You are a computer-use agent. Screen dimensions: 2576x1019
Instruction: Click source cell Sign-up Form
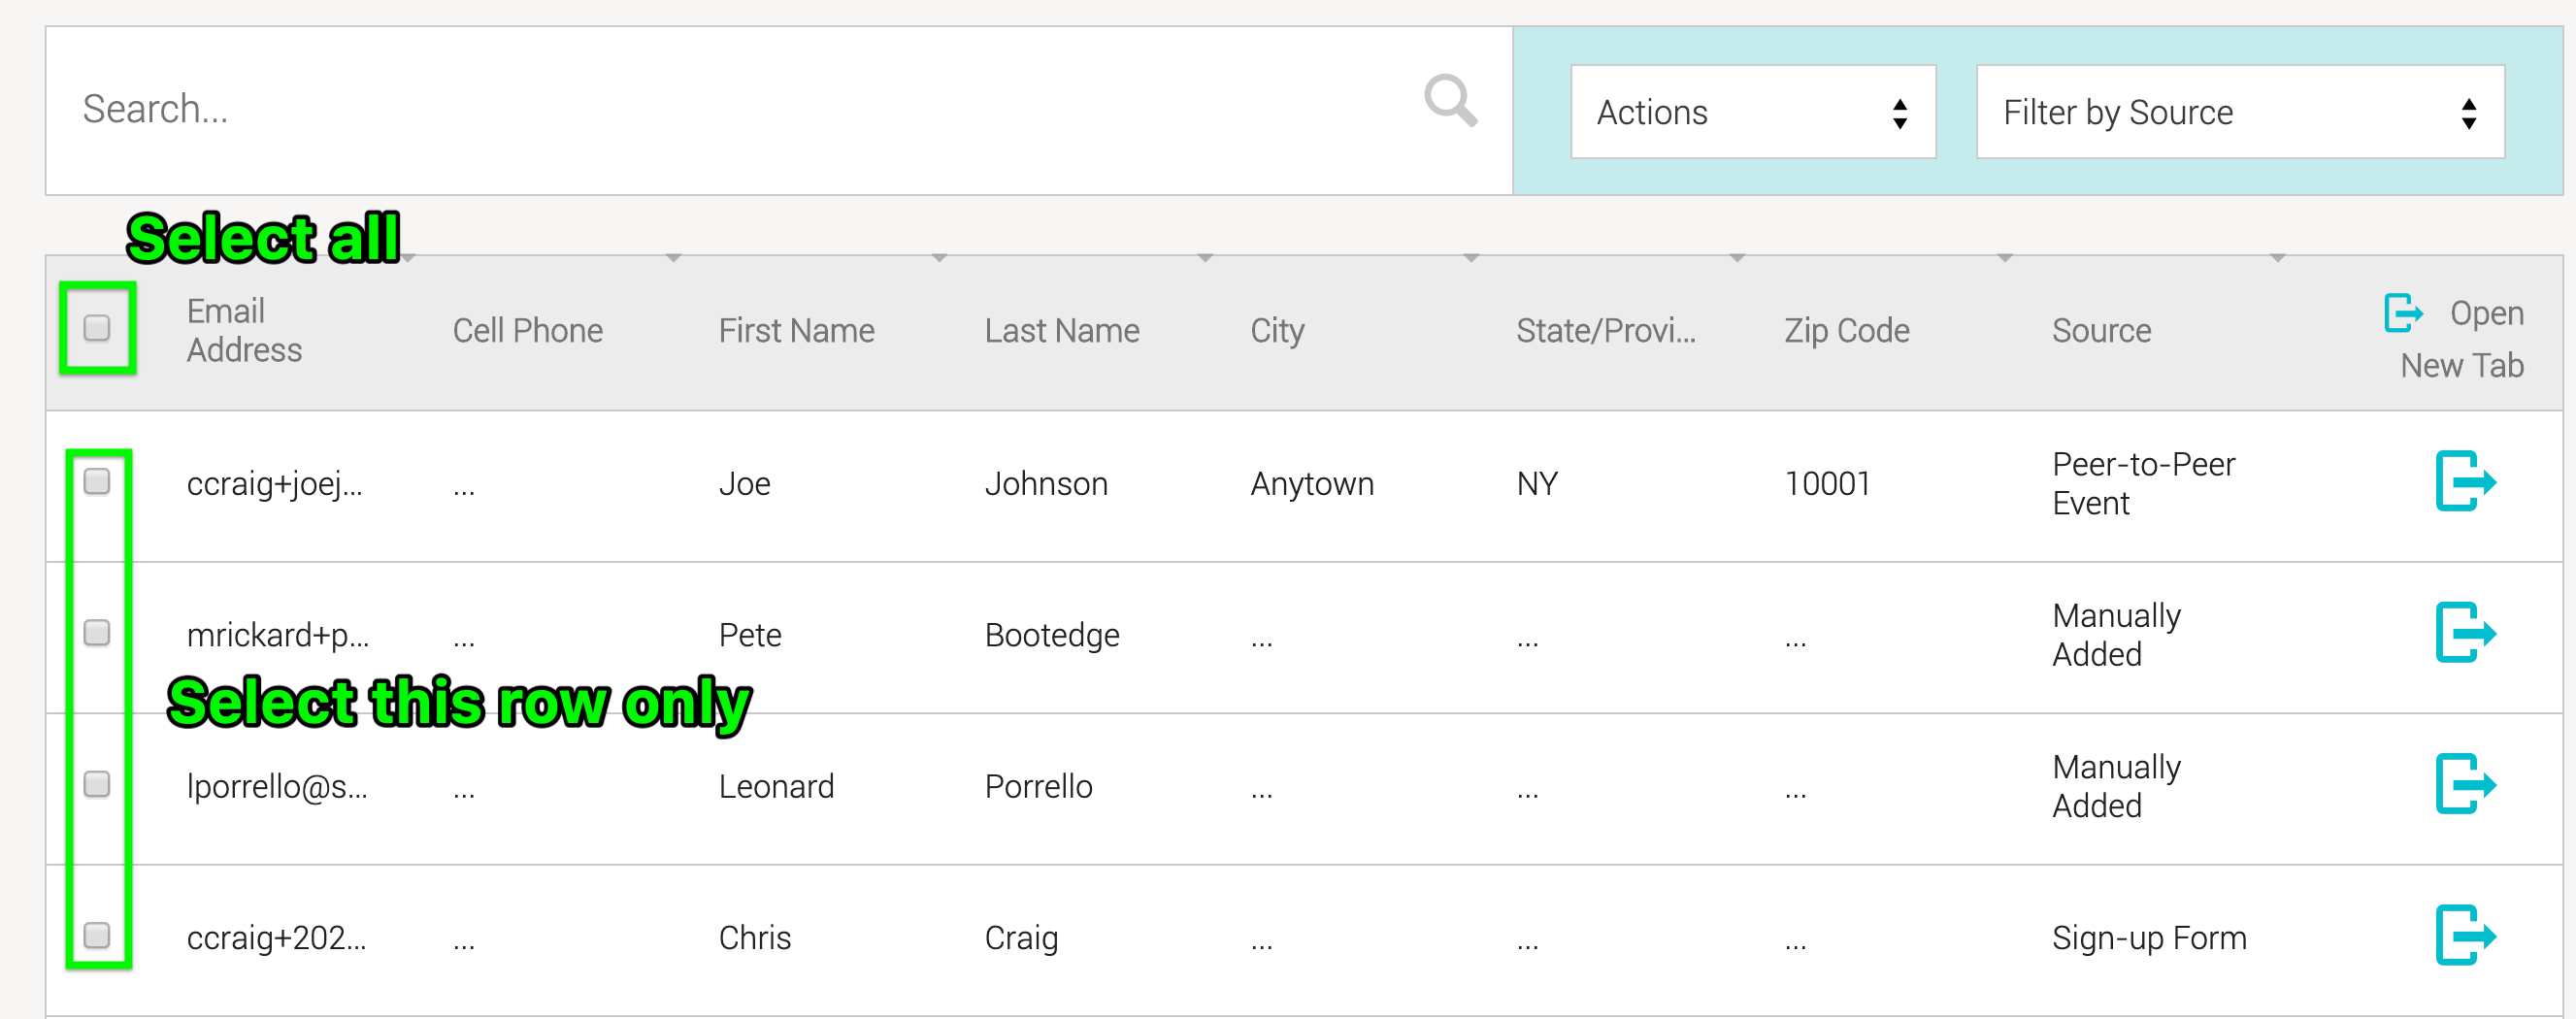point(2149,938)
